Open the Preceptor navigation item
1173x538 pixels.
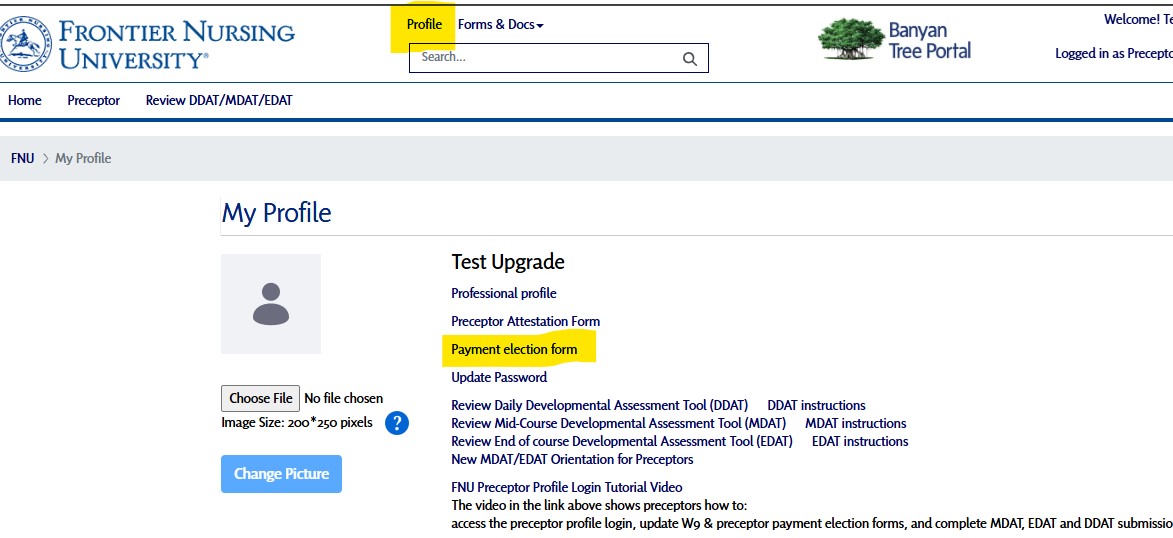93,100
